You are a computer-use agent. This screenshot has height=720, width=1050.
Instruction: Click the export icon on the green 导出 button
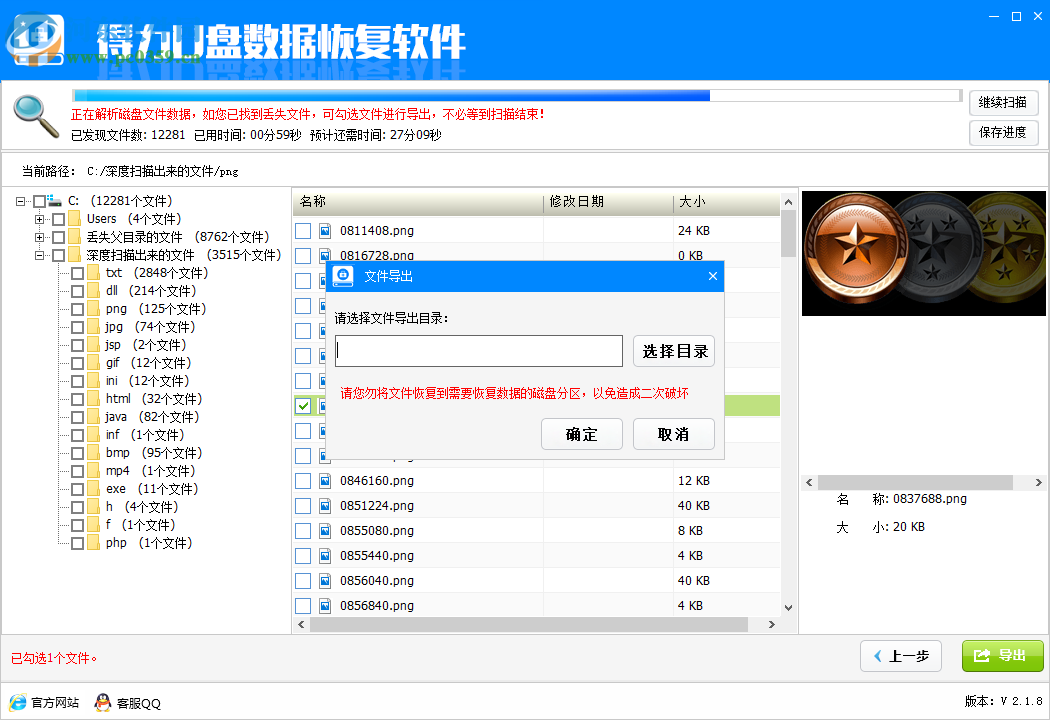point(983,656)
